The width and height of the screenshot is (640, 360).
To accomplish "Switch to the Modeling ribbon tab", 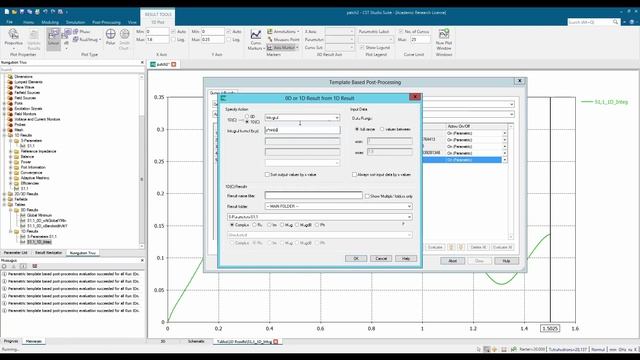I will coord(50,22).
